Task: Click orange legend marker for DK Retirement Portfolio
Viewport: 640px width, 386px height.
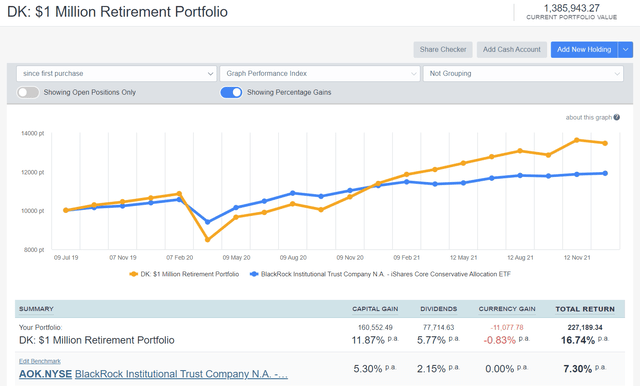Action: point(133,274)
